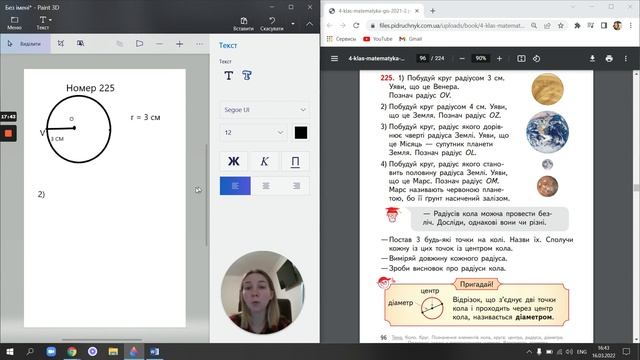The width and height of the screenshot is (640, 360).
Task: Open Сервіси apps bookmark
Action: point(341,39)
